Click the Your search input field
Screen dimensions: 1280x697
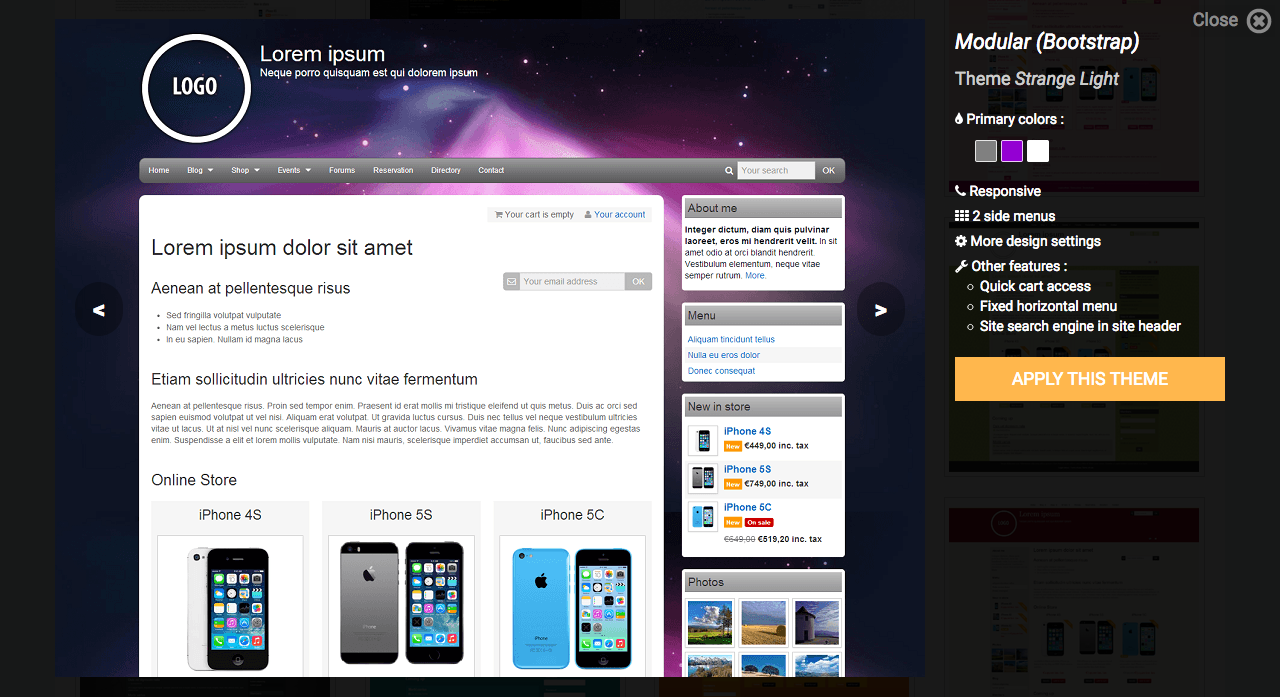(776, 171)
